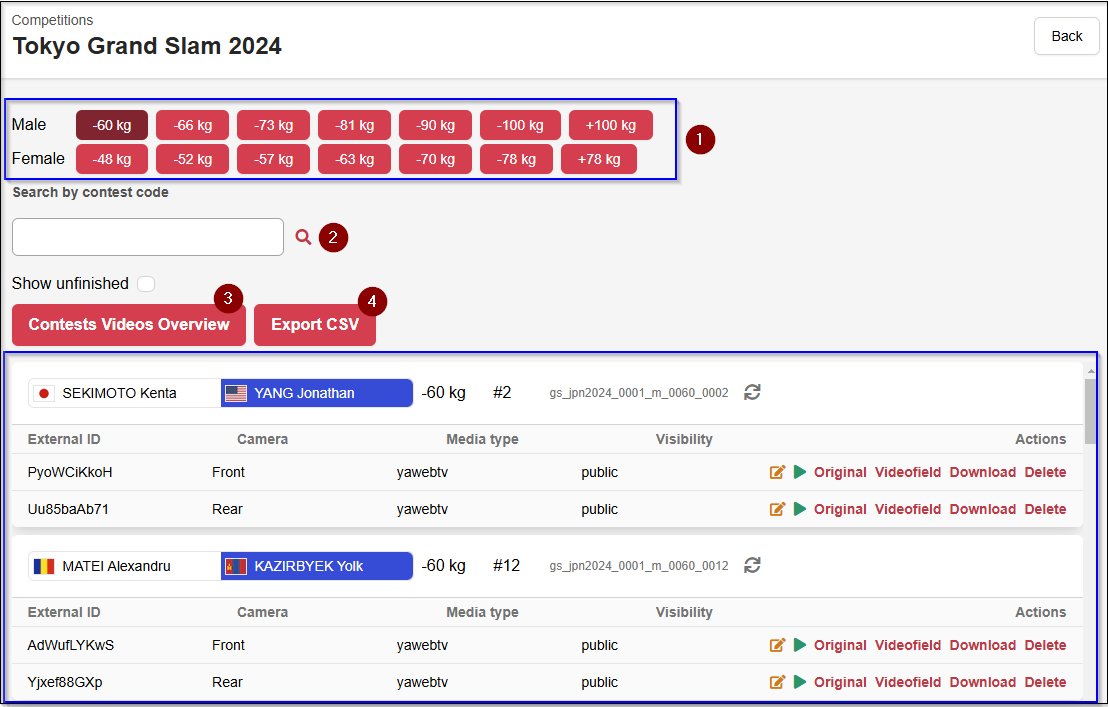The width and height of the screenshot is (1108, 707).
Task: Export contest data as CSV
Action: 314,325
